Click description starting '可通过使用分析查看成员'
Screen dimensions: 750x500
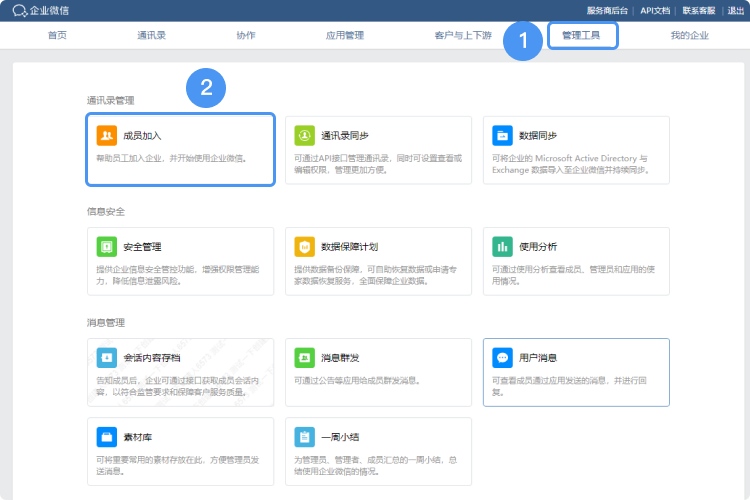[x=574, y=275]
